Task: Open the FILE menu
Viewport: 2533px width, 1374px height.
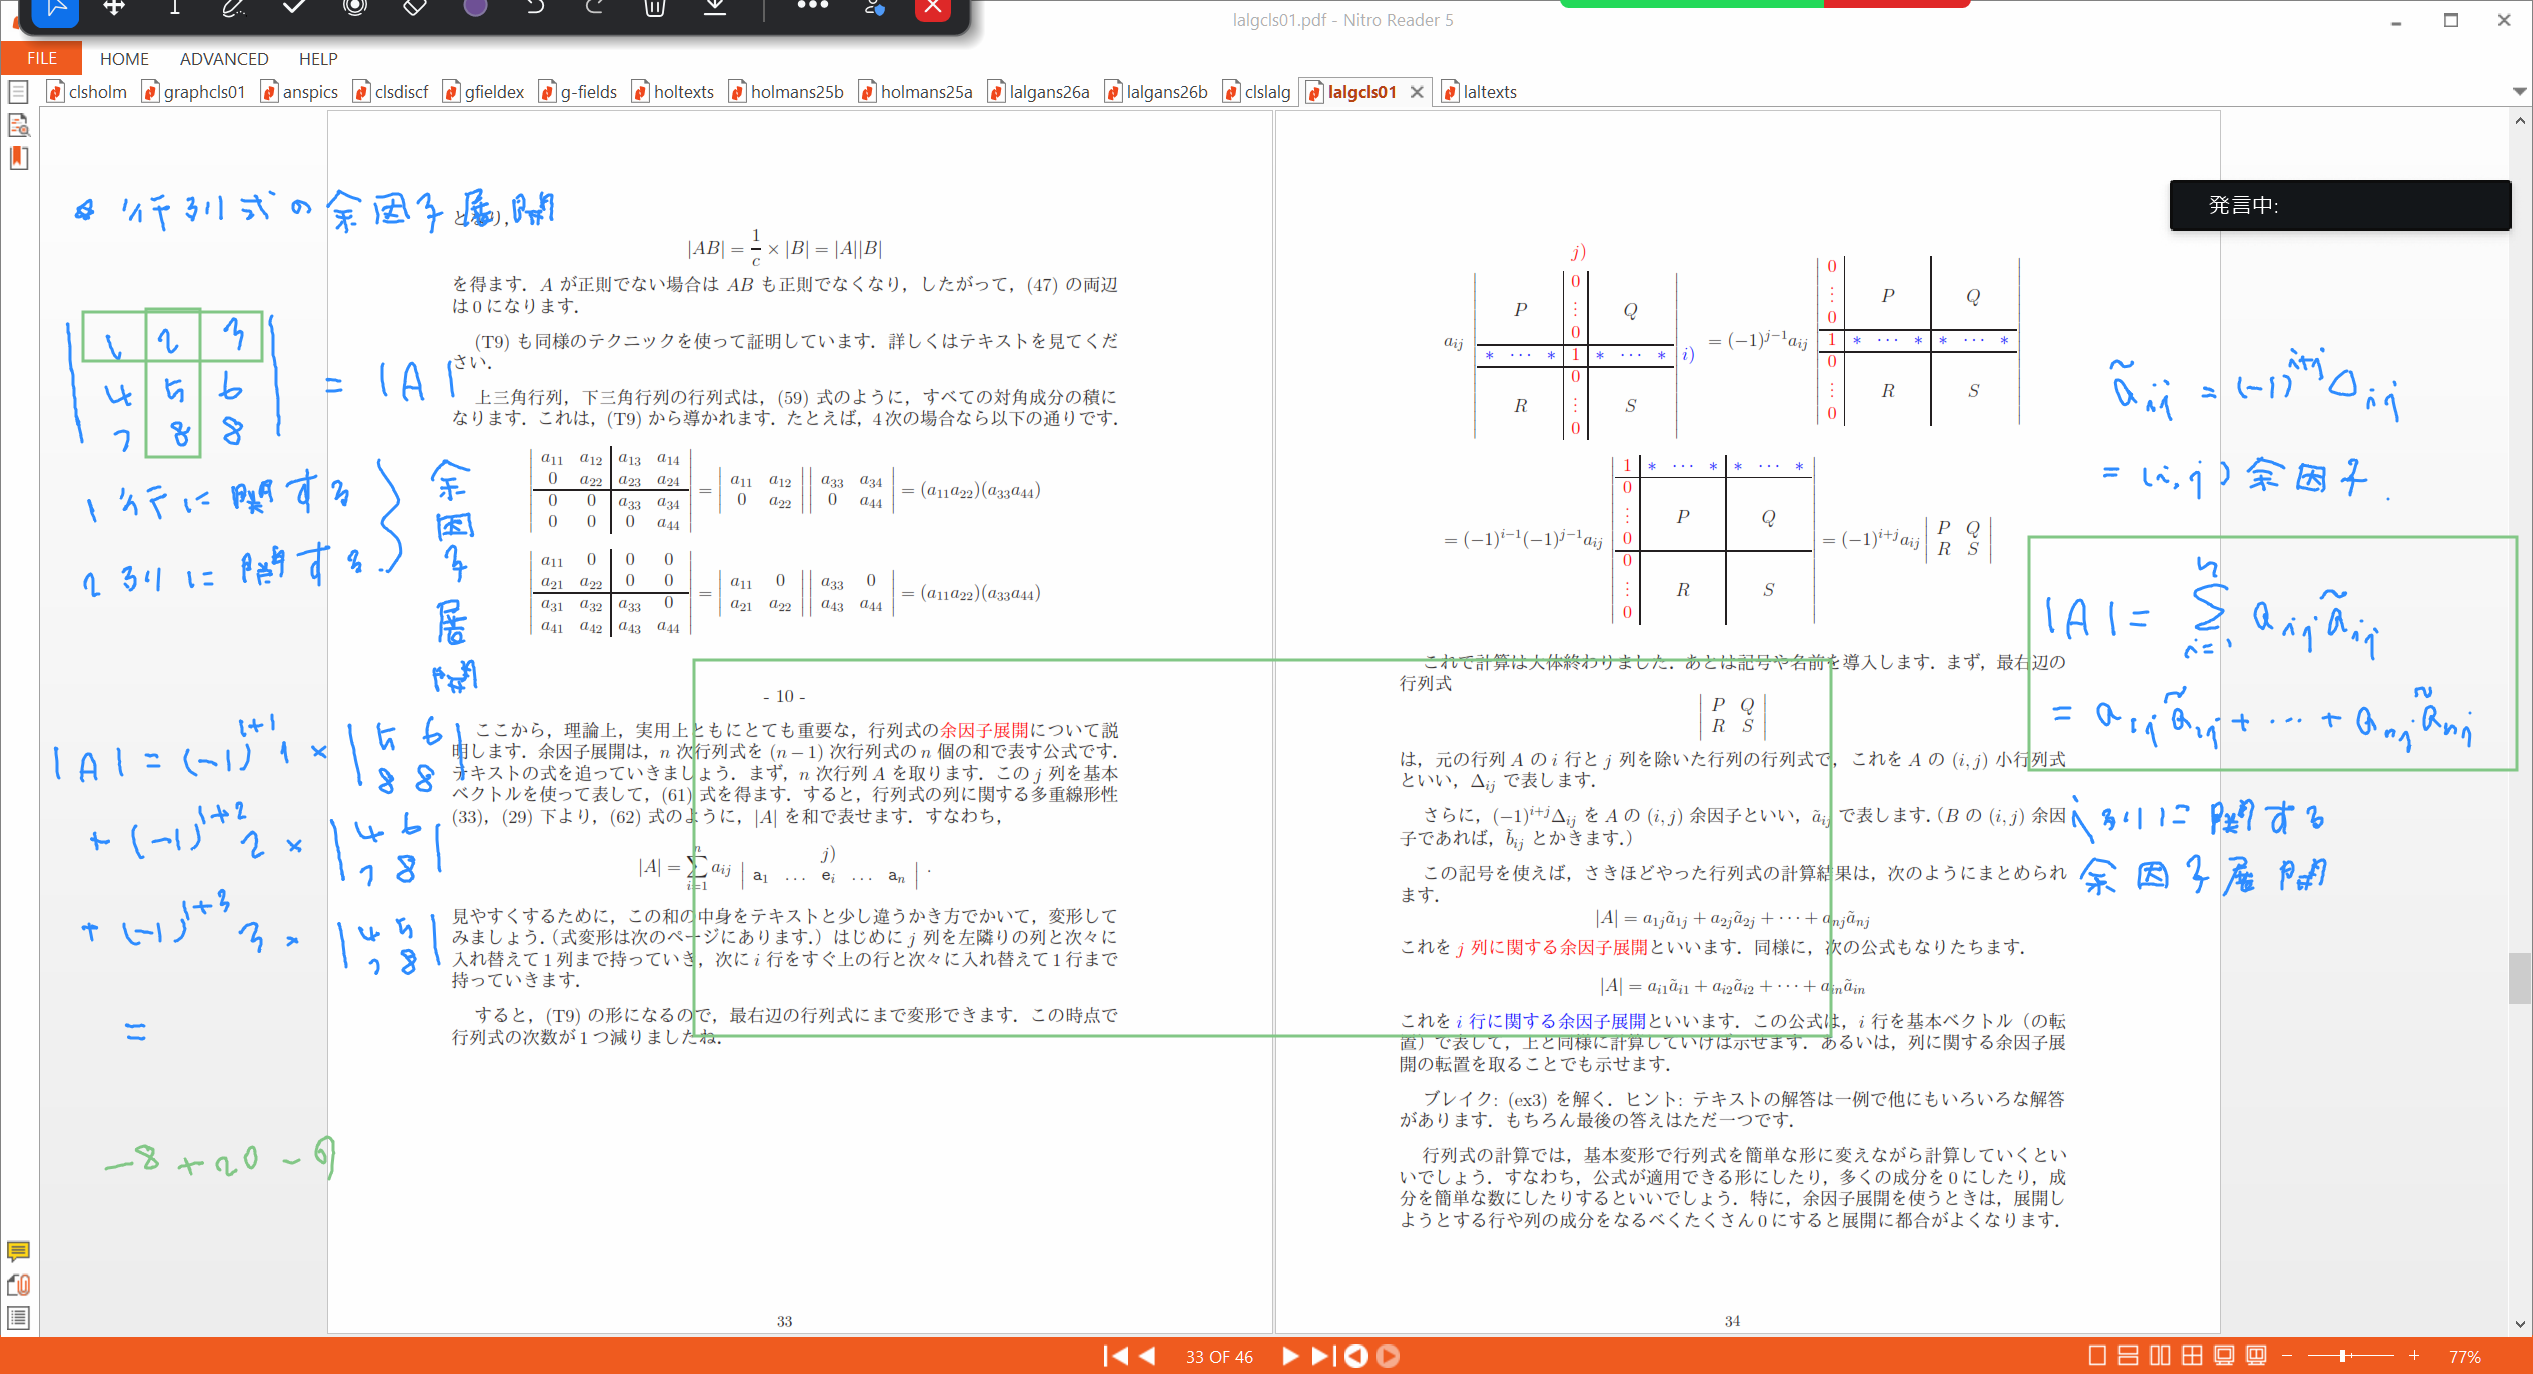Action: click(x=41, y=58)
